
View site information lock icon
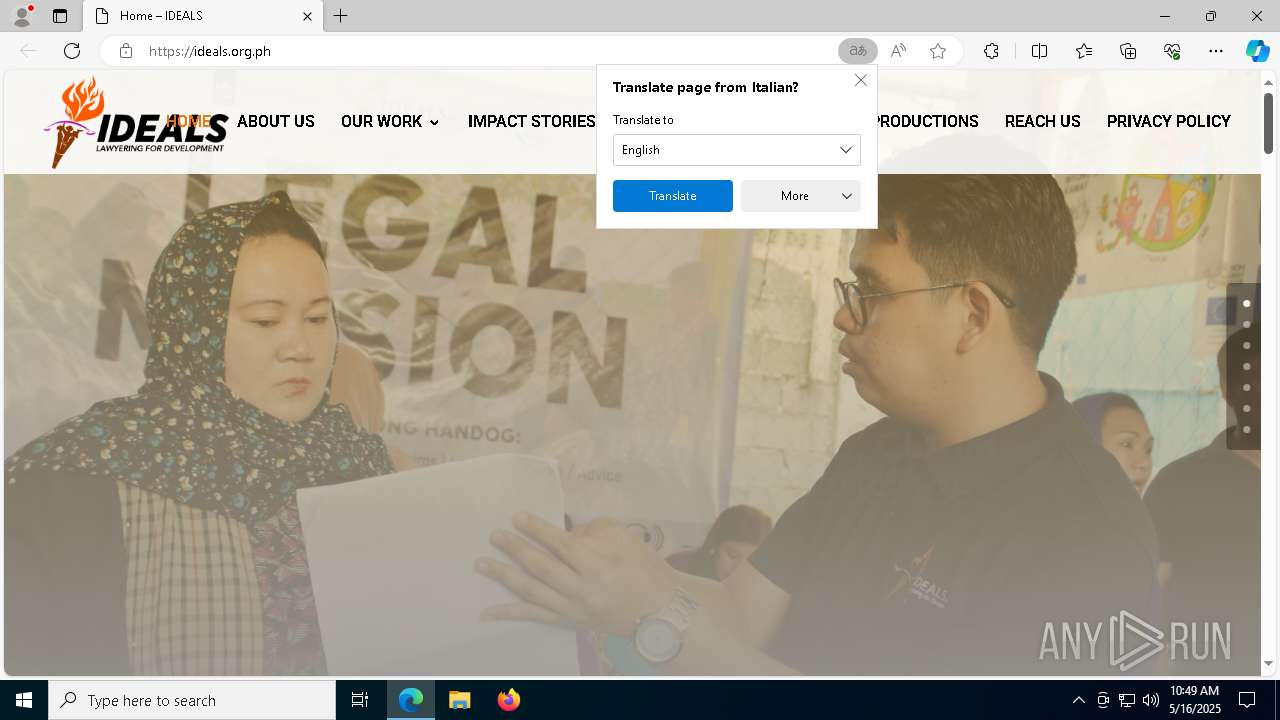(x=126, y=51)
